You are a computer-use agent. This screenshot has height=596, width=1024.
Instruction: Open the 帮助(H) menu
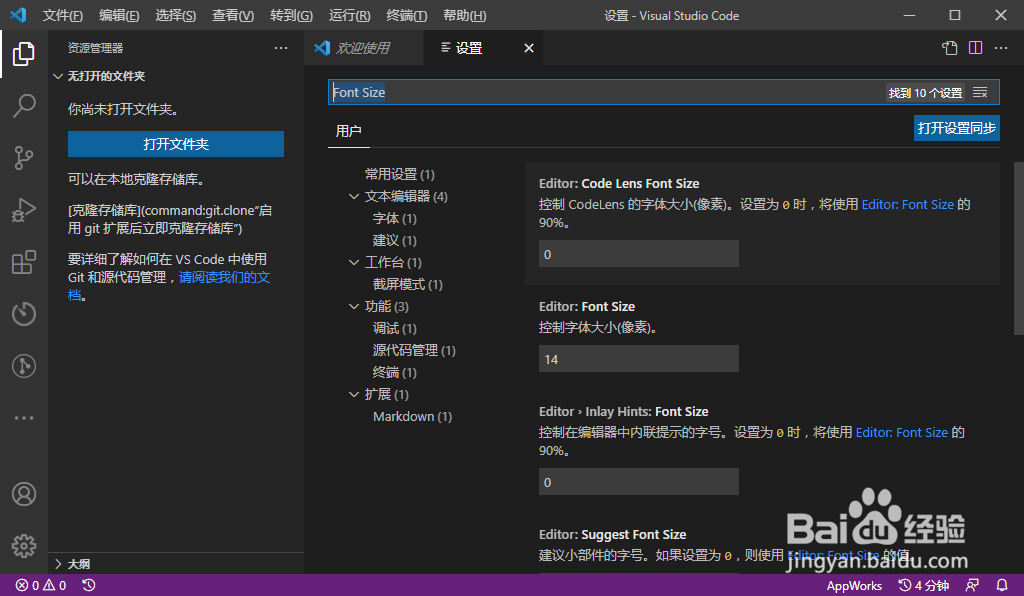tap(464, 15)
